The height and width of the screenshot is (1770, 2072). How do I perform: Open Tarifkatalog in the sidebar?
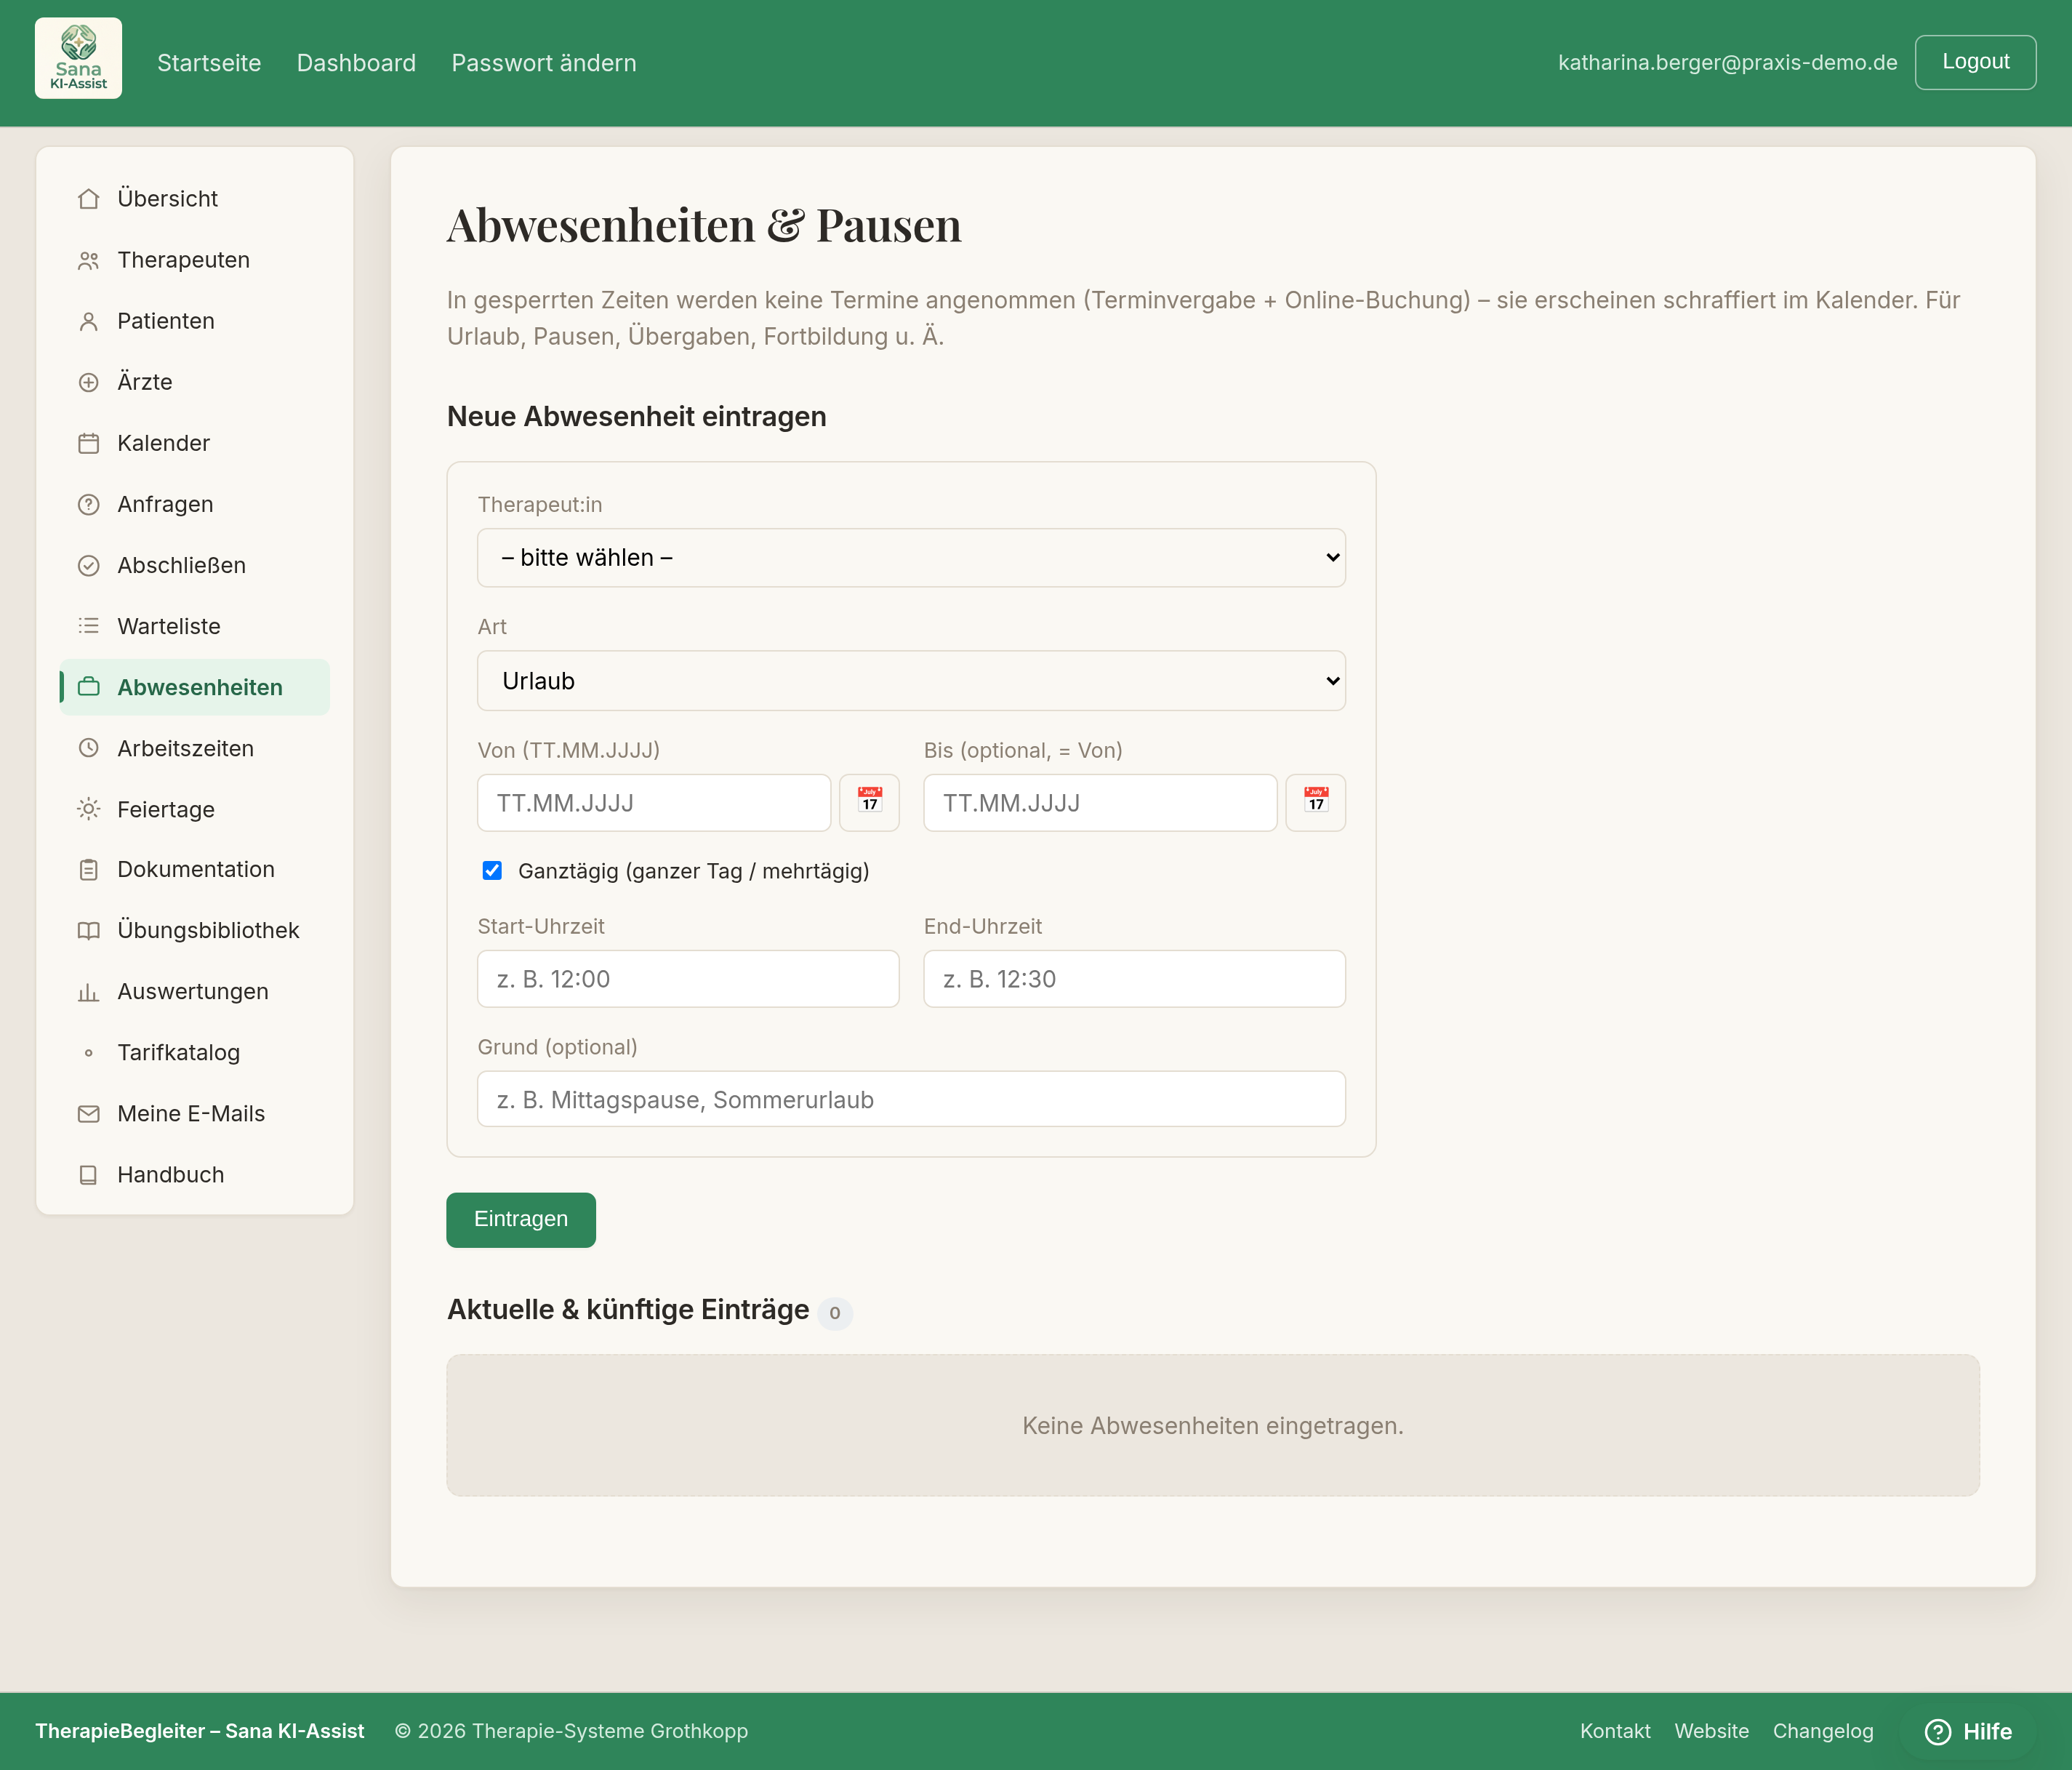pos(195,1052)
